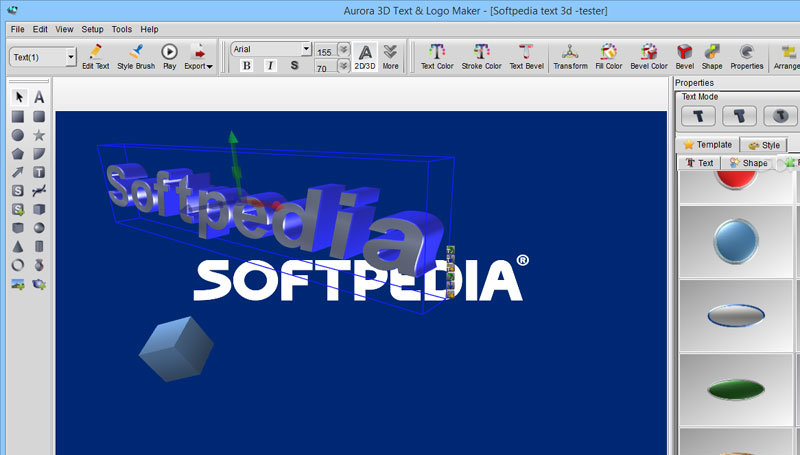Screen dimensions: 800x455
Task: Select the freehand curve tool
Action: pyautogui.click(x=39, y=191)
